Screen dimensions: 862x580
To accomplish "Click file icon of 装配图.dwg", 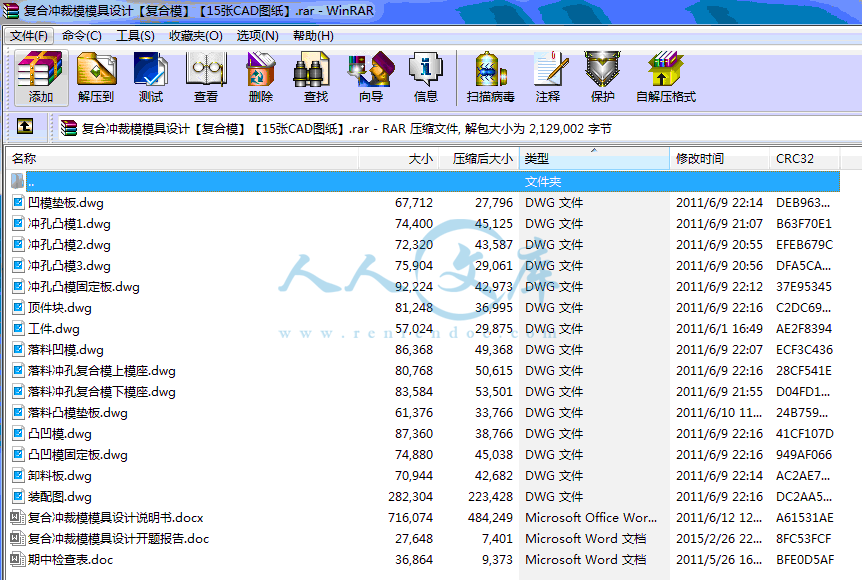I will [x=18, y=496].
